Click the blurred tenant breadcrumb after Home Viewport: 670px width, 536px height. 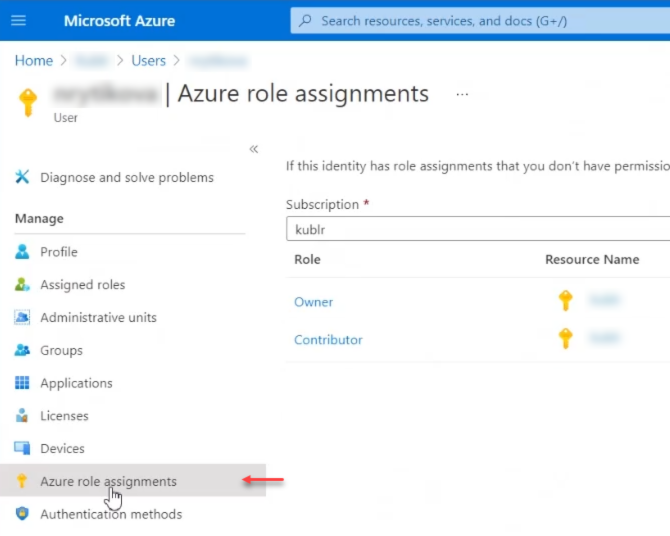coord(91,61)
